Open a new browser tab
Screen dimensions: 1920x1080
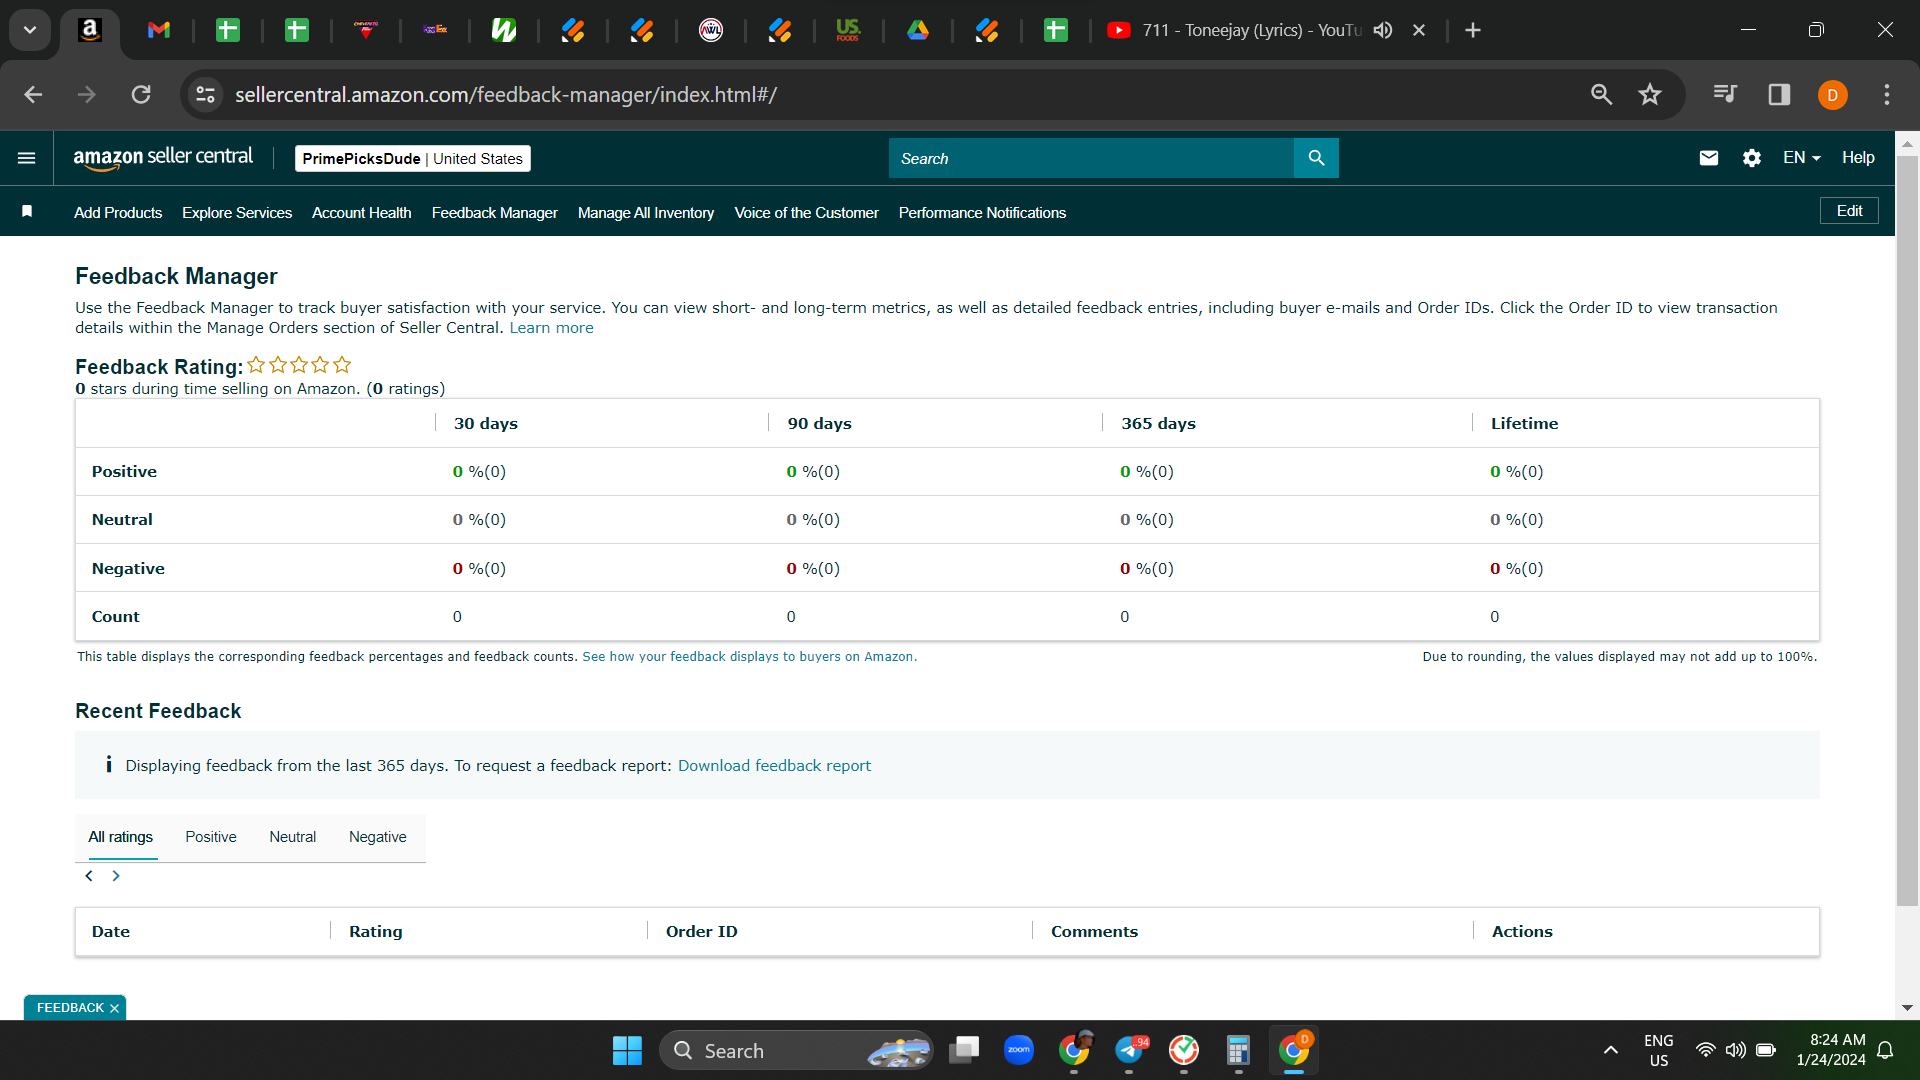coord(1473,30)
